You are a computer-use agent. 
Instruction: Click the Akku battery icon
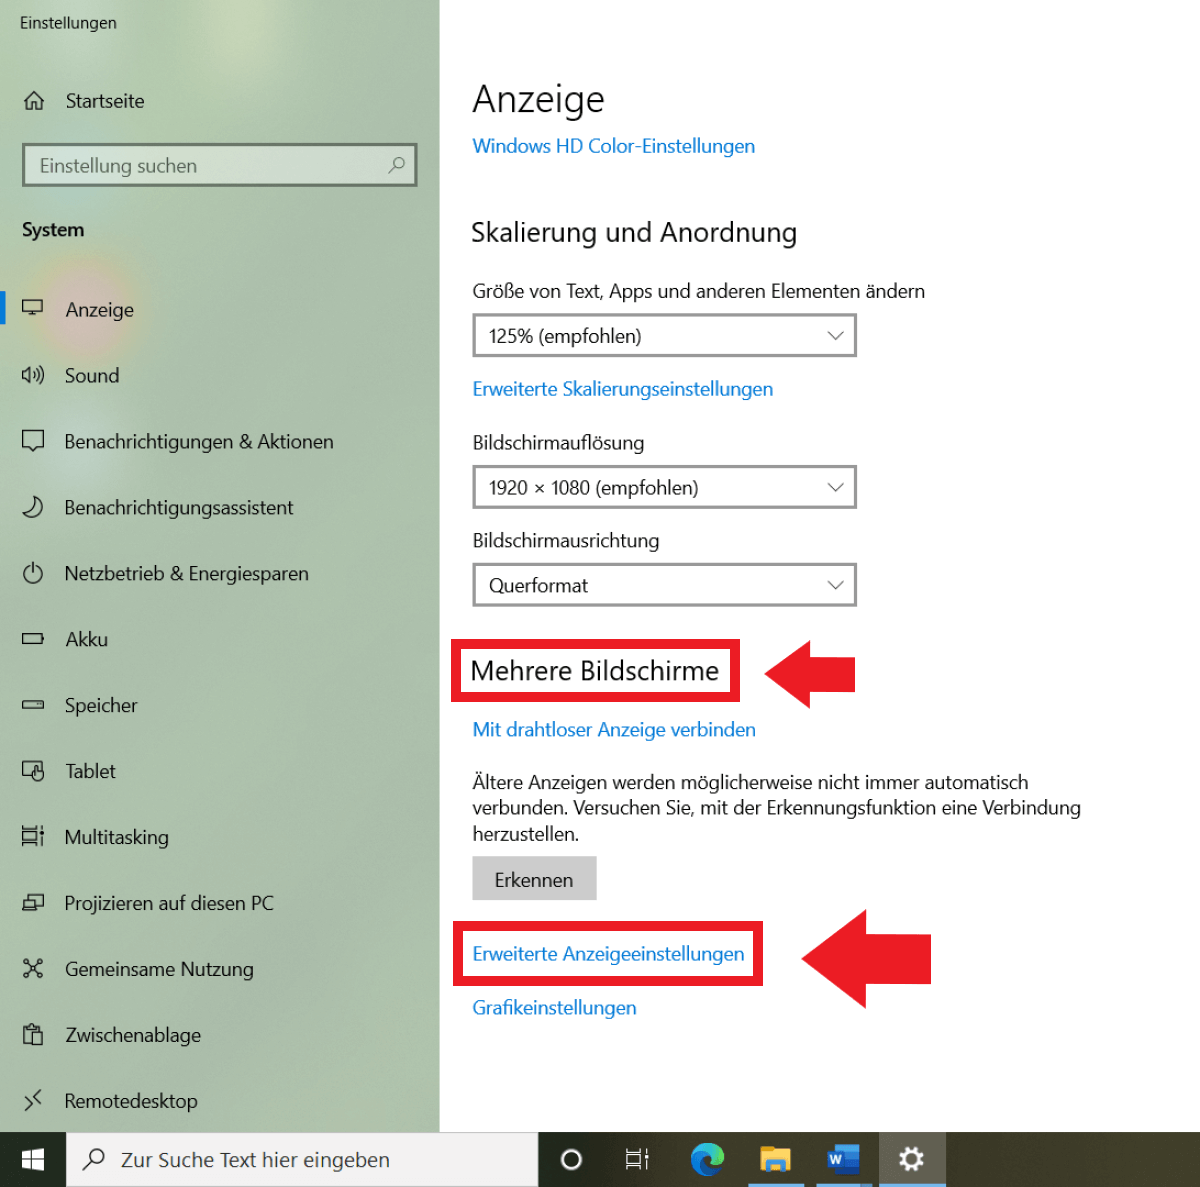tap(33, 639)
